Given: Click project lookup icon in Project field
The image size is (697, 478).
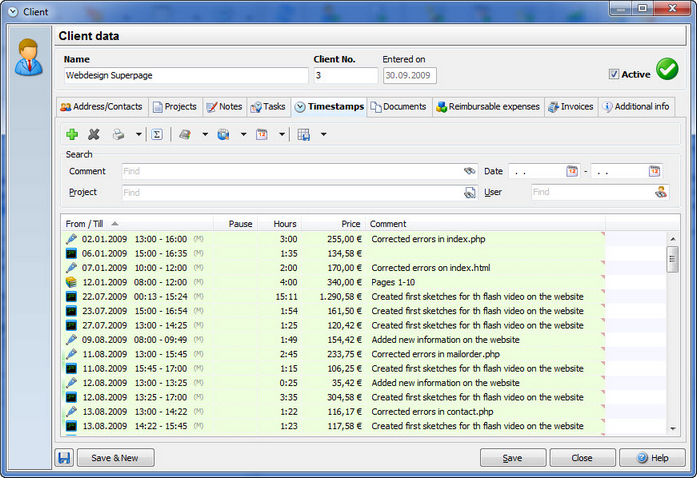Looking at the screenshot, I should (x=469, y=193).
